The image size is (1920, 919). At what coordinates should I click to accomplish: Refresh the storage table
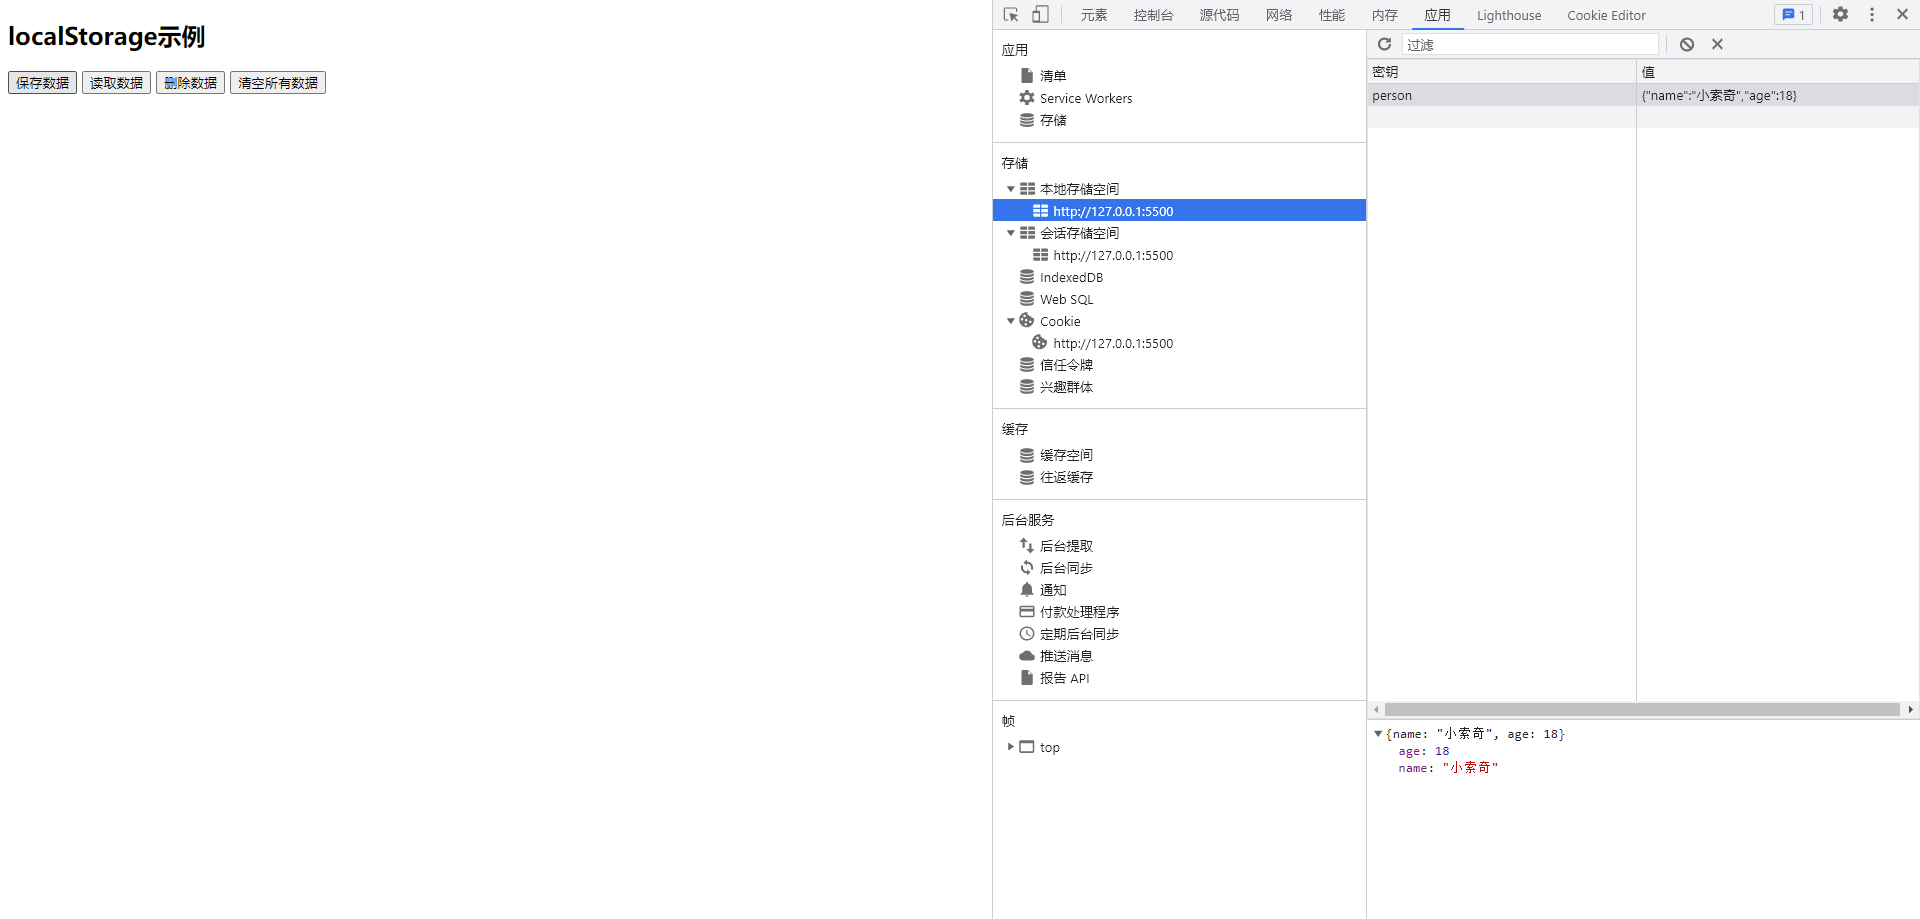pos(1384,44)
